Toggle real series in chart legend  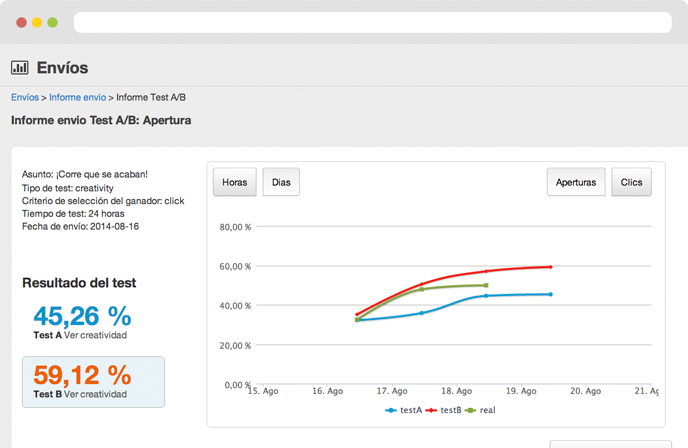coord(482,410)
